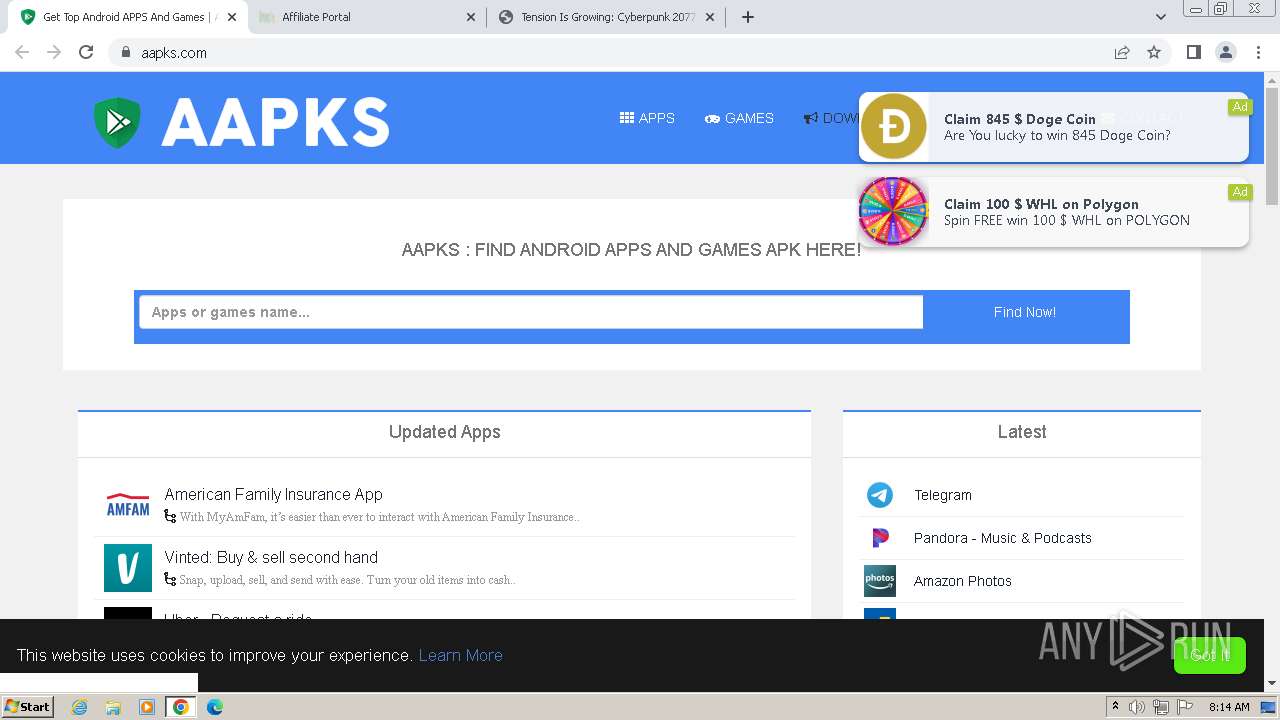
Task: Open the GAMES navigation menu
Action: tap(739, 118)
